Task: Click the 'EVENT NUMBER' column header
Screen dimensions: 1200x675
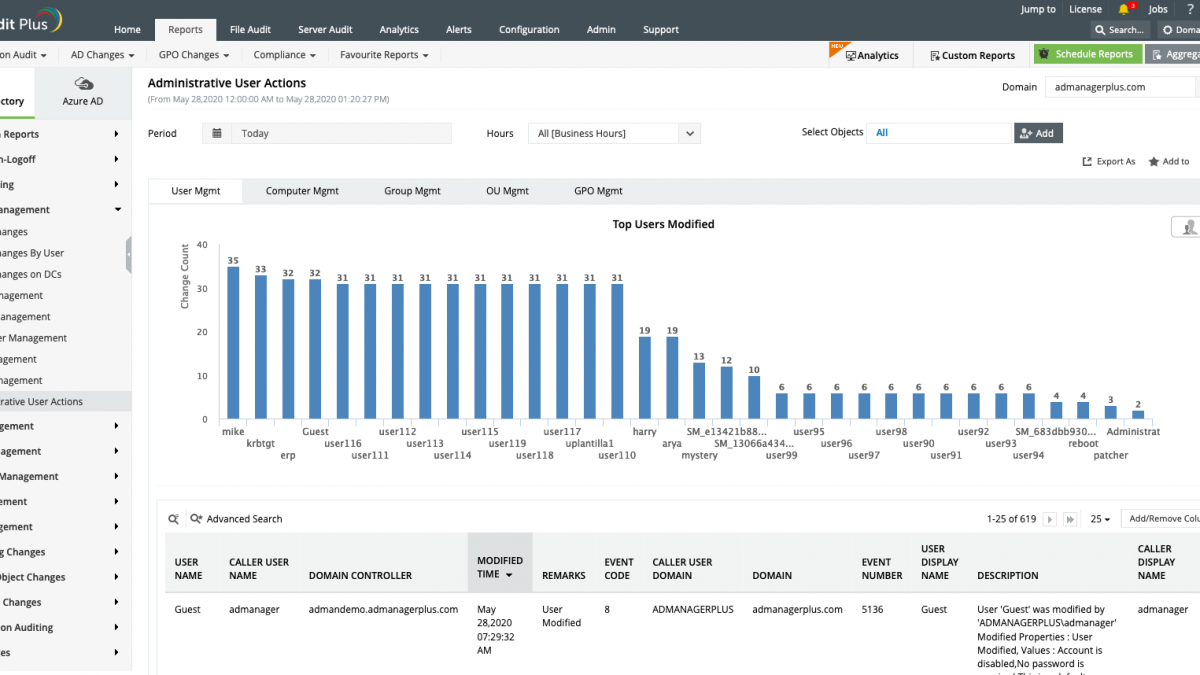Action: 882,569
